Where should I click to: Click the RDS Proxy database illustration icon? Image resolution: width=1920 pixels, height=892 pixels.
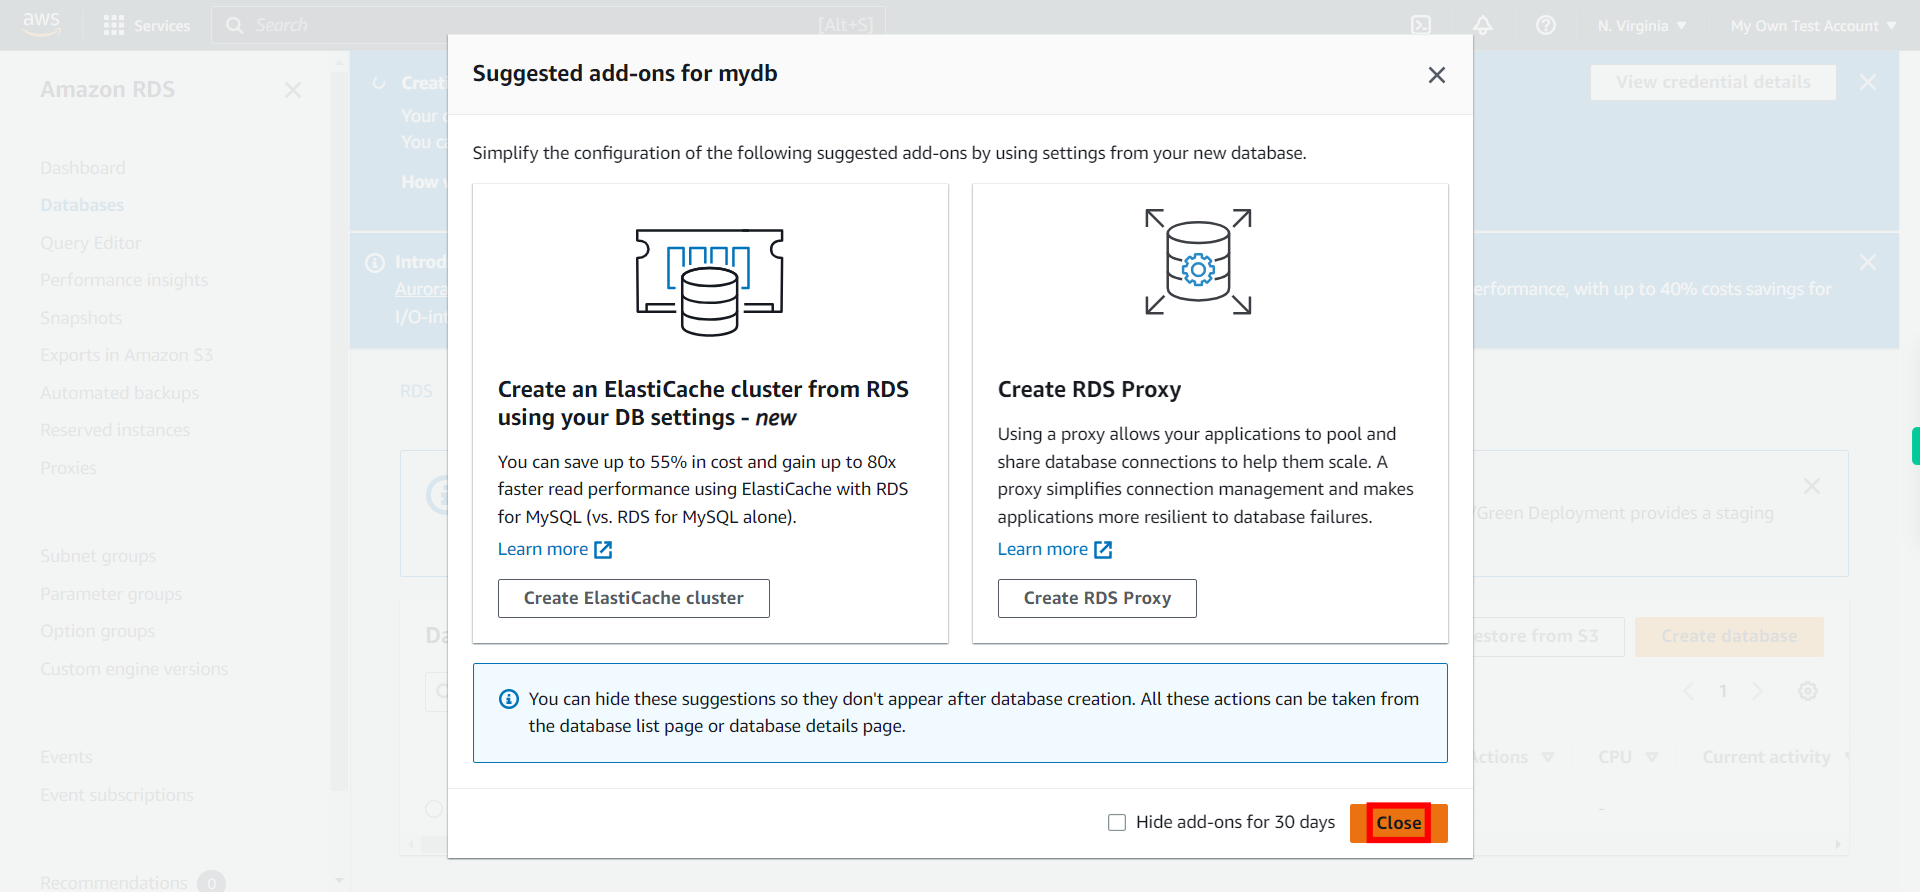tap(1198, 262)
